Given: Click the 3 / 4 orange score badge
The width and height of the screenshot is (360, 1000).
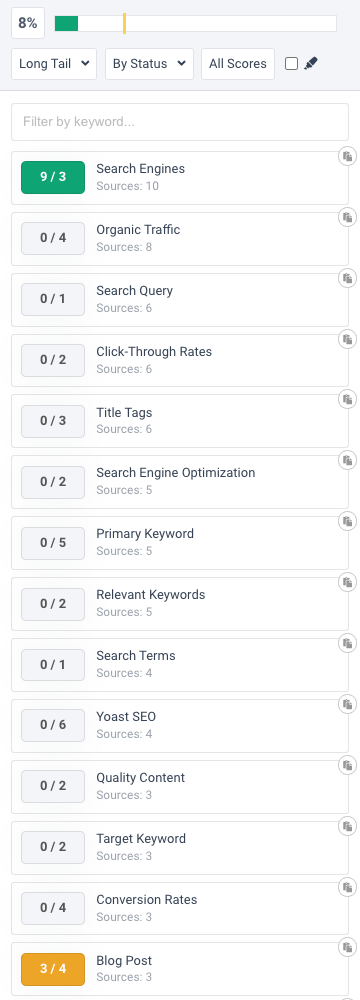Looking at the screenshot, I should [53, 969].
